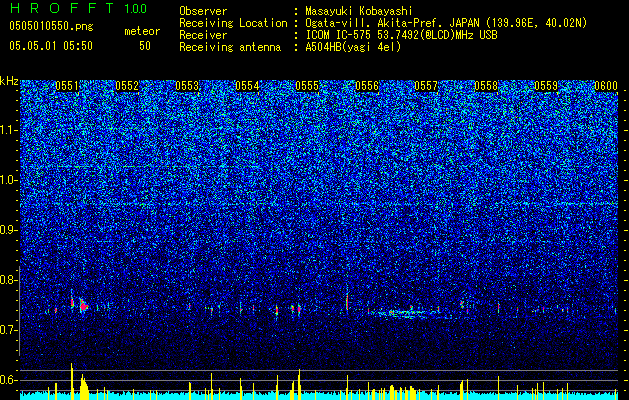Click the Receiving antenna field label
This screenshot has width=629, height=400.
[230, 47]
